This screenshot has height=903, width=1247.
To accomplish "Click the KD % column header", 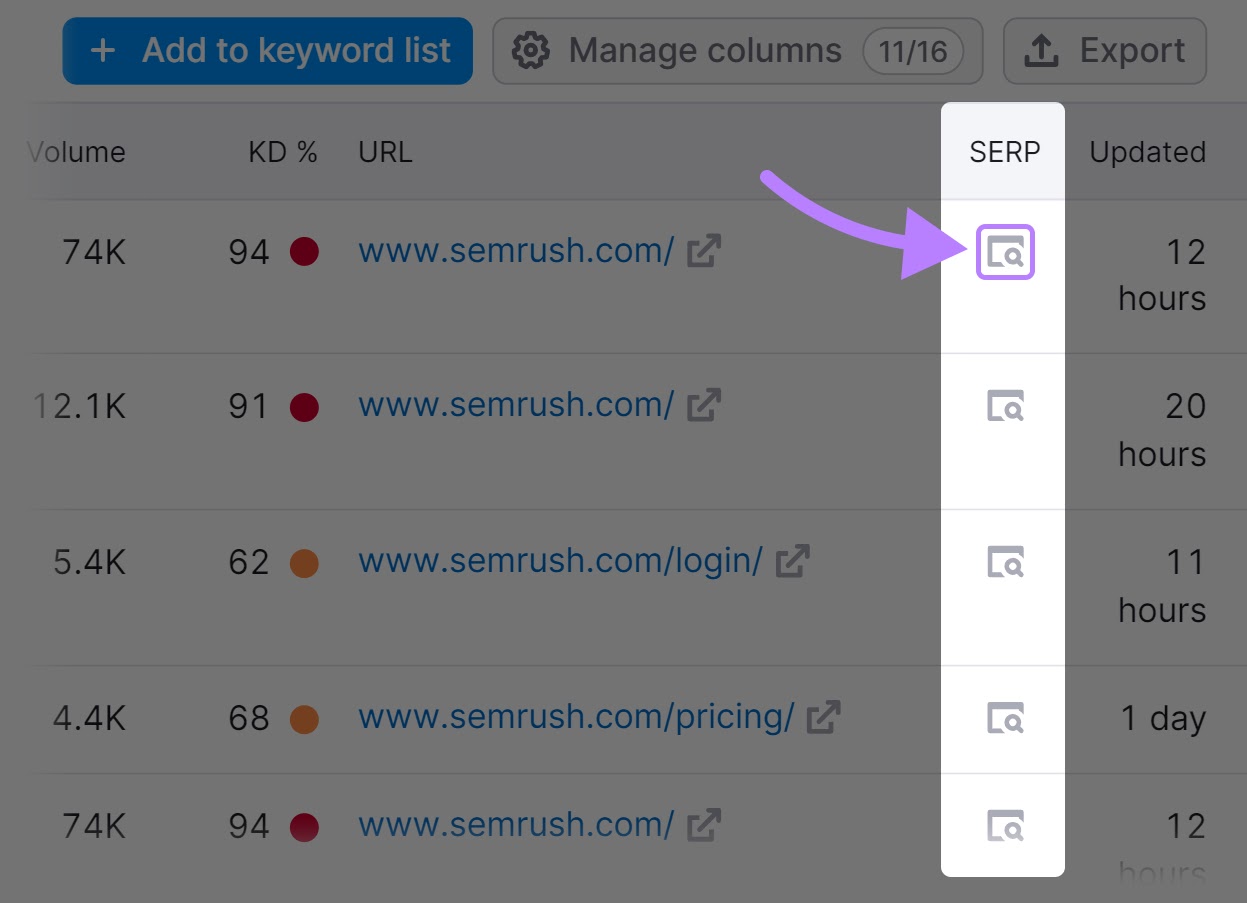I will pyautogui.click(x=282, y=152).
